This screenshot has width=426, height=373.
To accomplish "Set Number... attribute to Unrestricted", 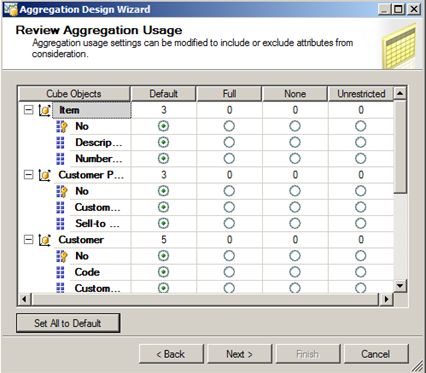I will pos(361,158).
